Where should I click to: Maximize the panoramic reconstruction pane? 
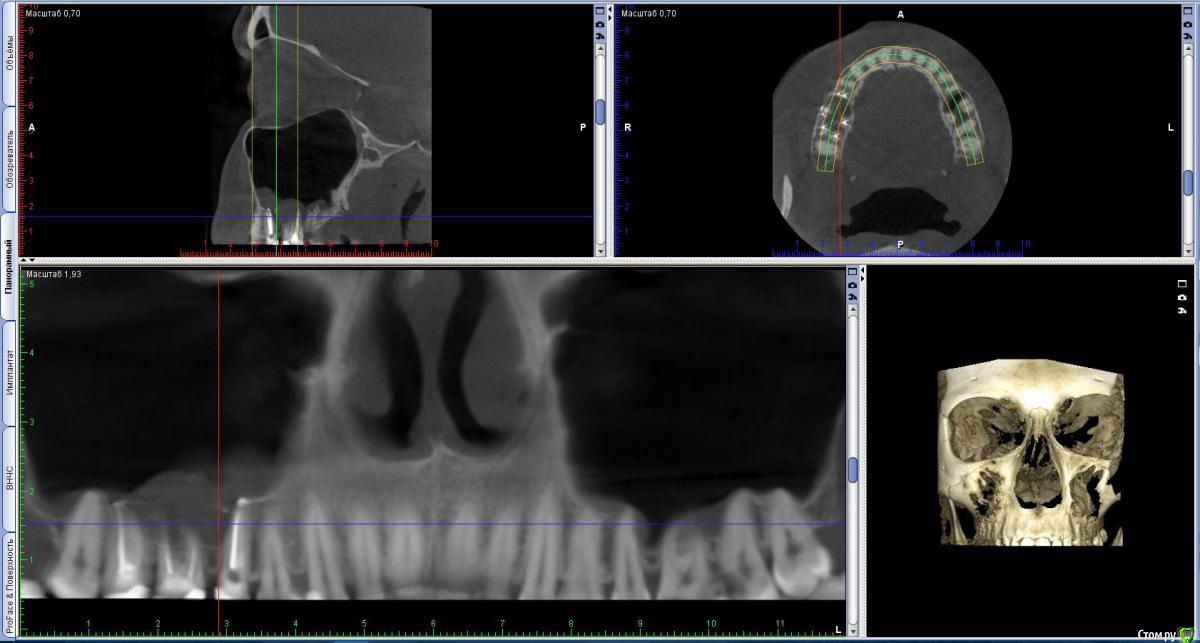(852, 272)
